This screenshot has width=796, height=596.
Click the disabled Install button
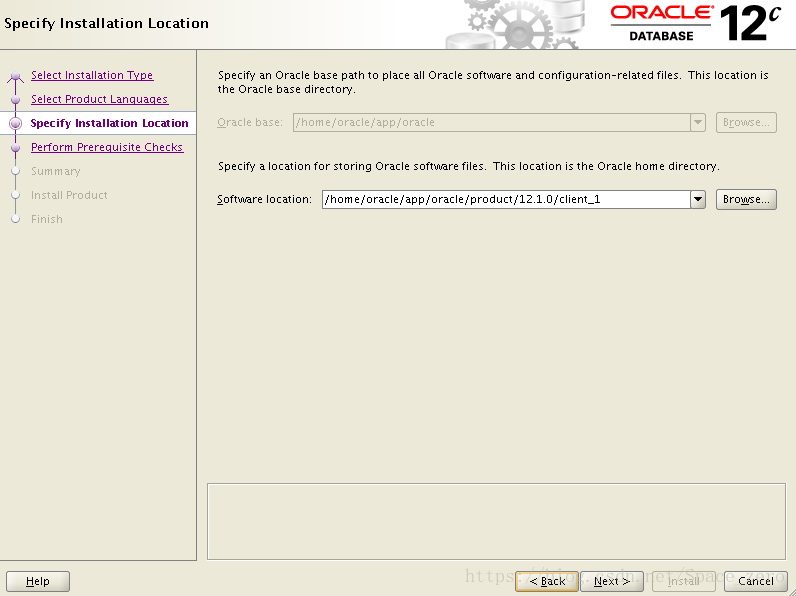tap(683, 581)
